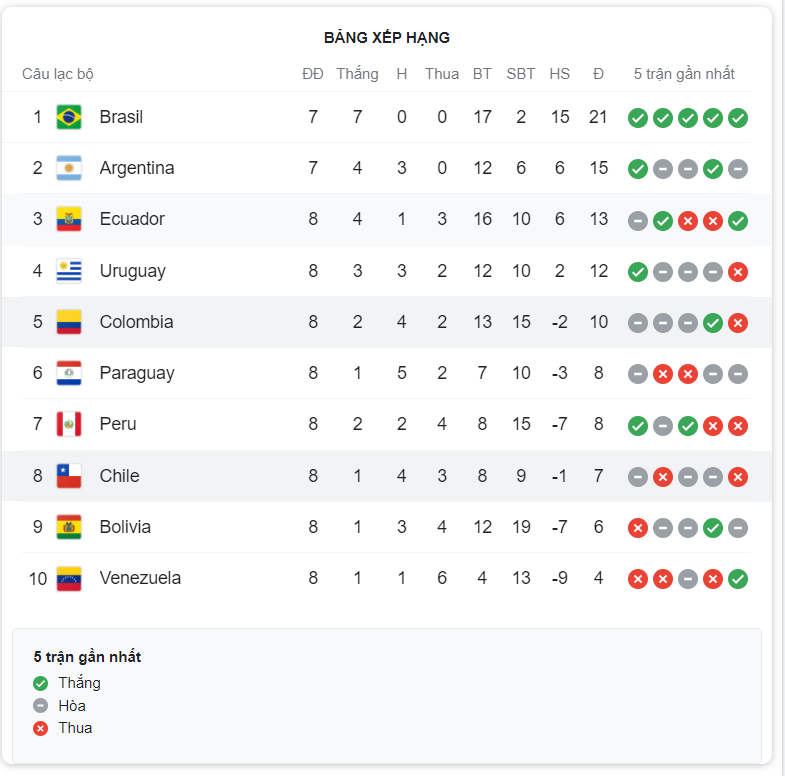Click the '5 trận gần nhất' column header
This screenshot has width=785, height=776.
tap(684, 74)
